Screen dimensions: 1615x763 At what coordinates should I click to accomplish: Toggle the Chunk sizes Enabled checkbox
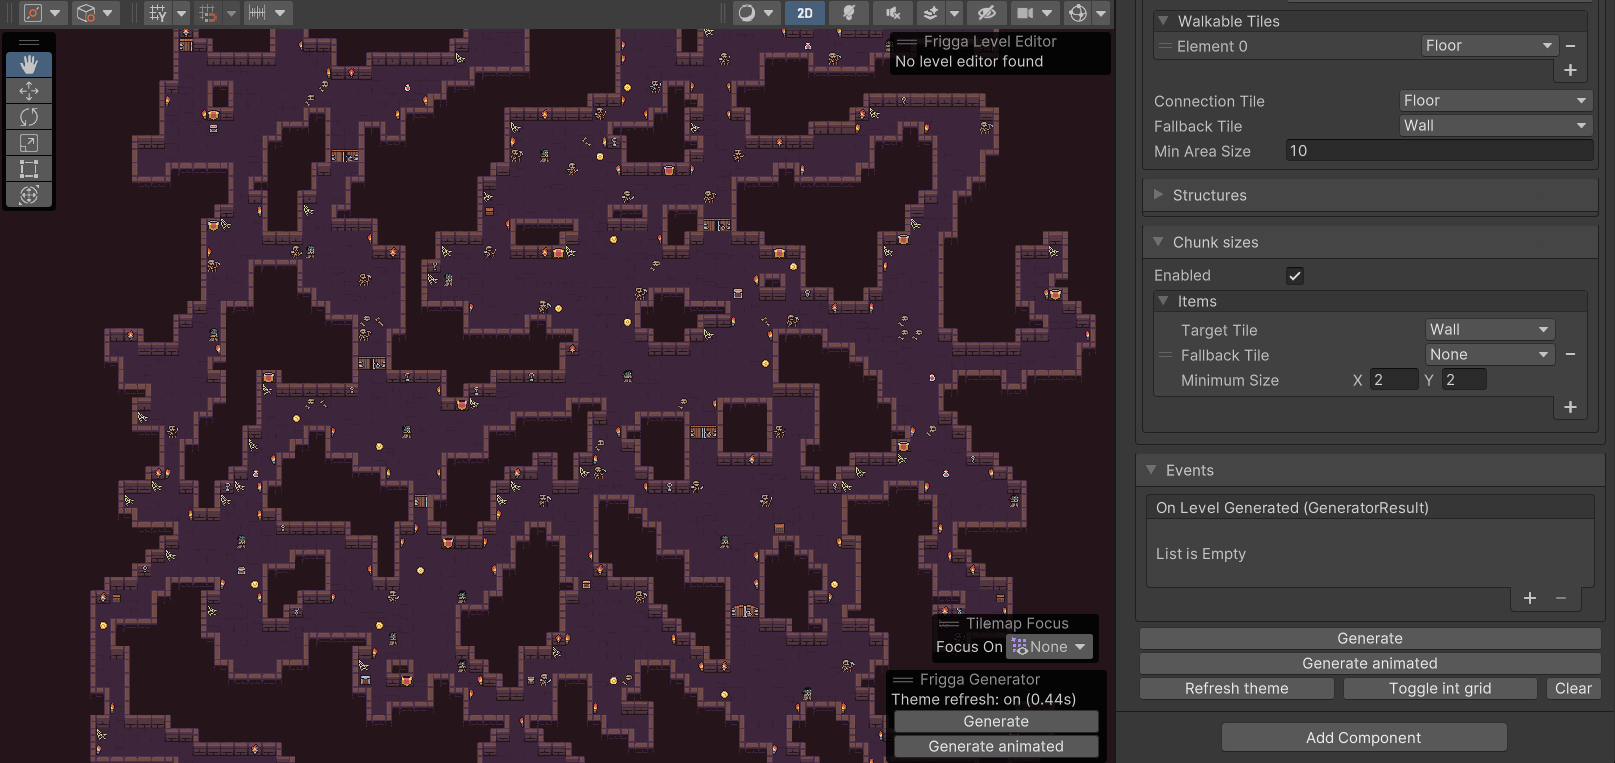click(x=1295, y=276)
